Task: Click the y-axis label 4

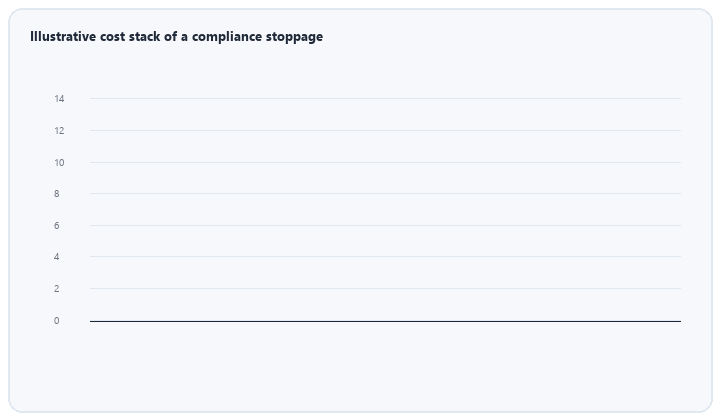Action: click(56, 257)
